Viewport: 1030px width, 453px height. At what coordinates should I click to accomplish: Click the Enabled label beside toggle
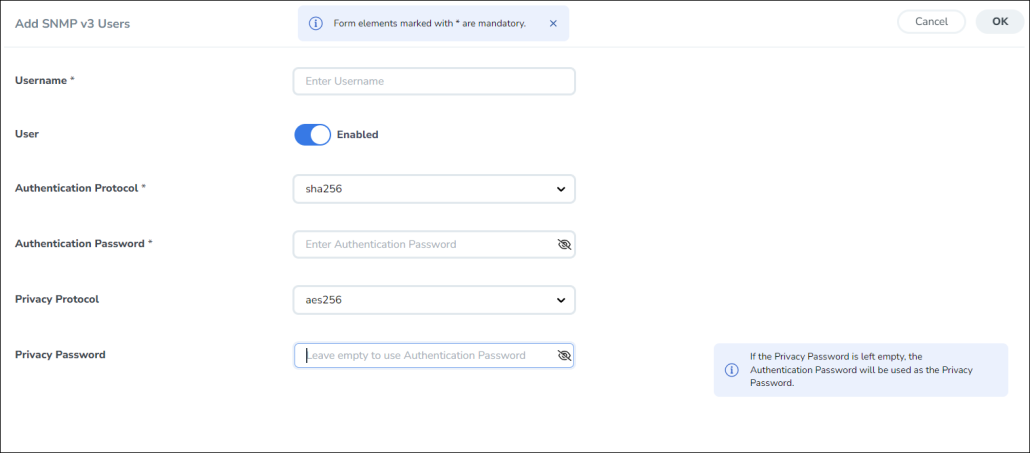tap(358, 135)
